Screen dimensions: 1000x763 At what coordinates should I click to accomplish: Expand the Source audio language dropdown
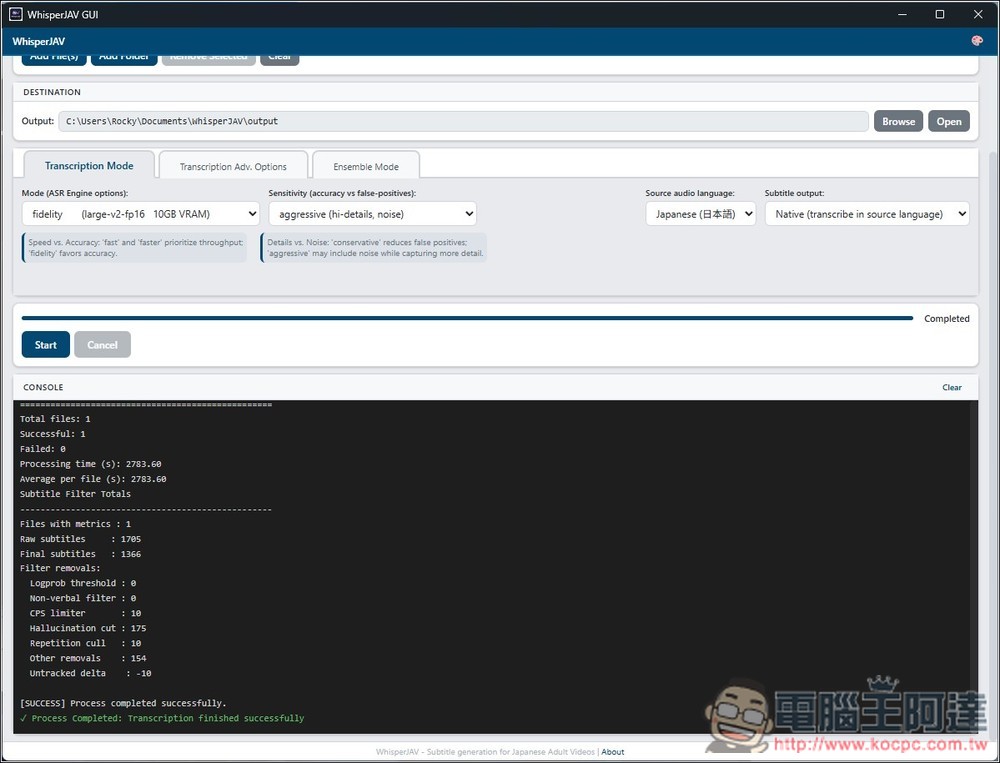click(x=700, y=214)
